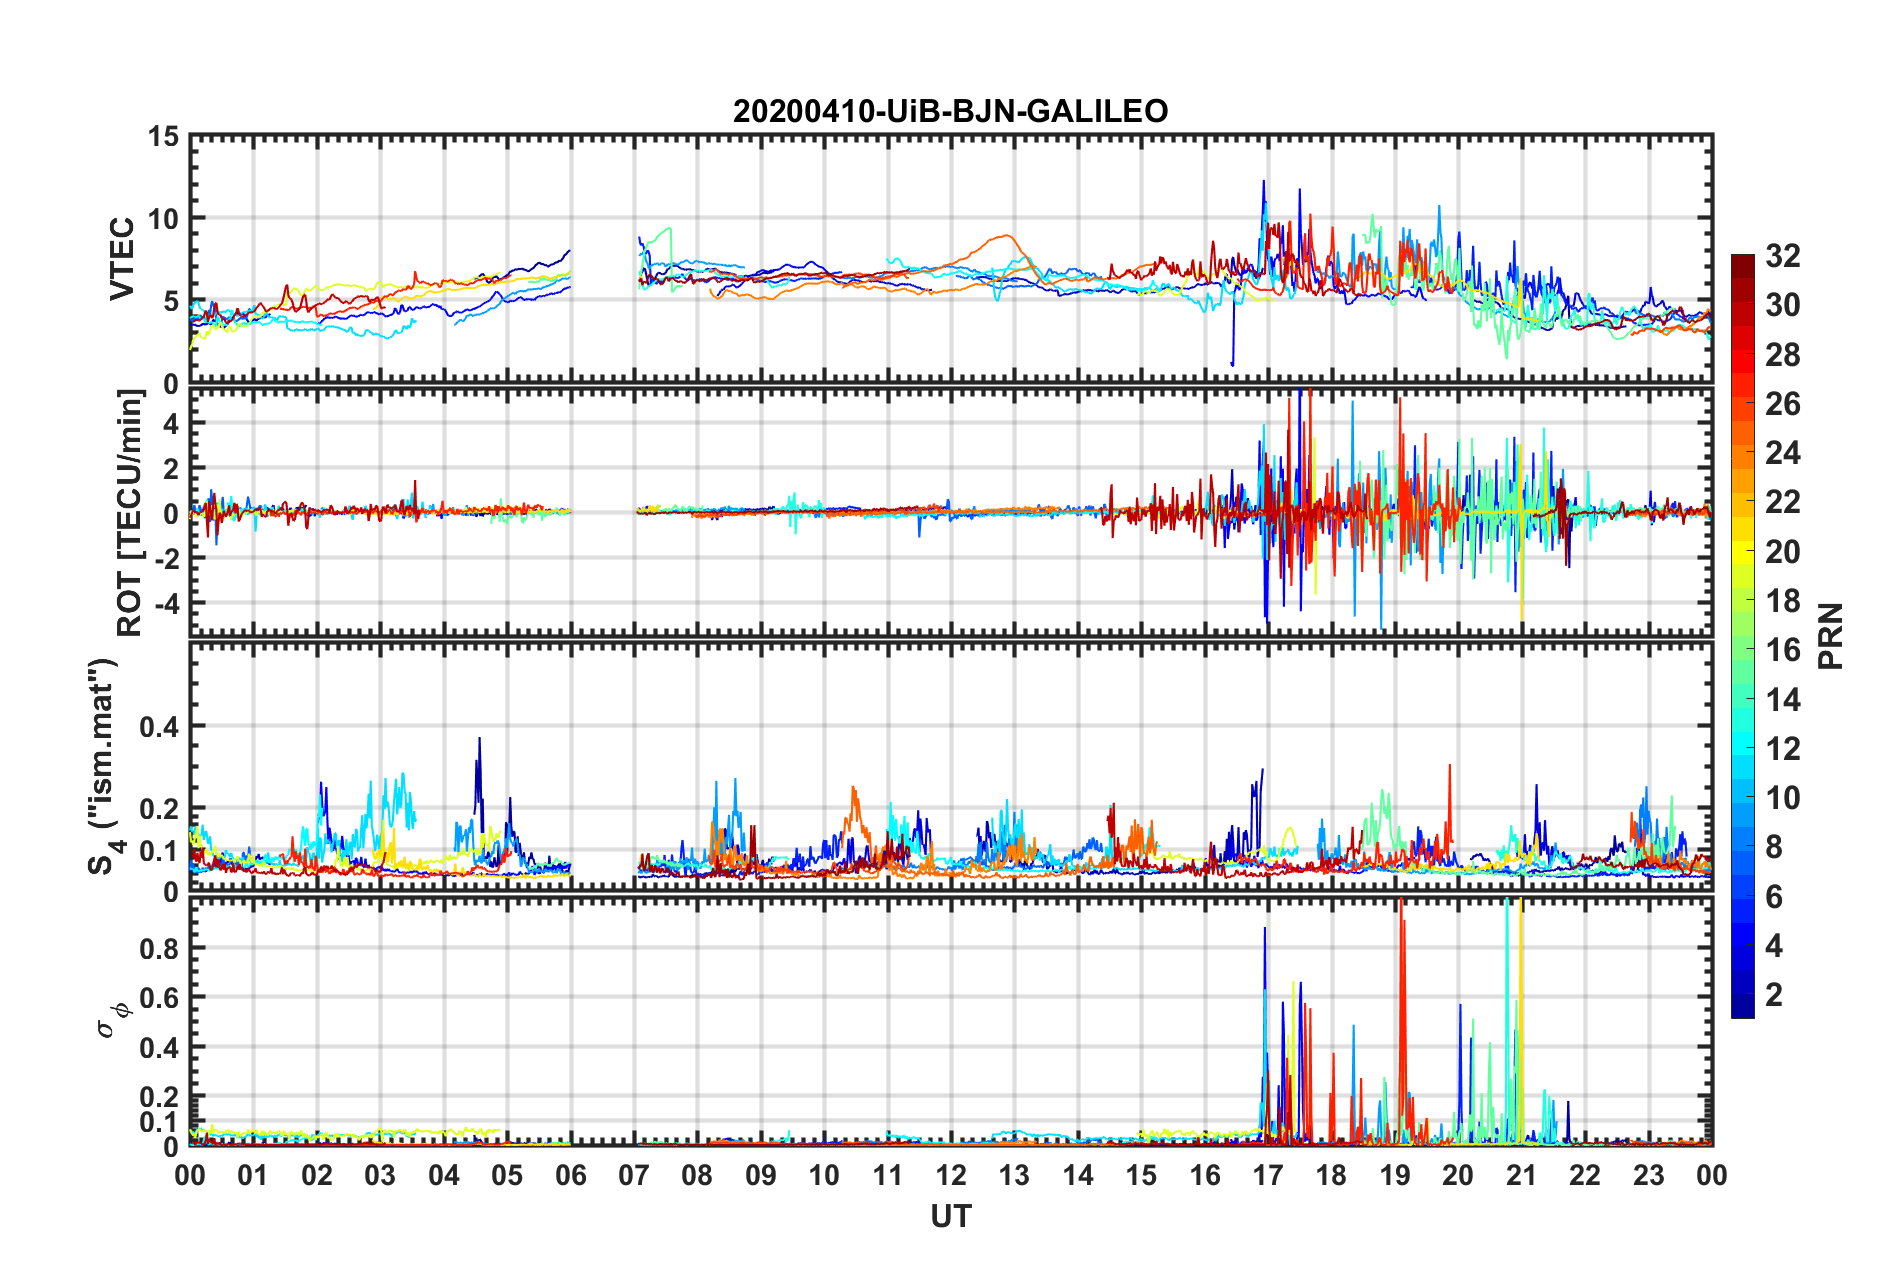Select colorbar tick label 12

click(1782, 749)
